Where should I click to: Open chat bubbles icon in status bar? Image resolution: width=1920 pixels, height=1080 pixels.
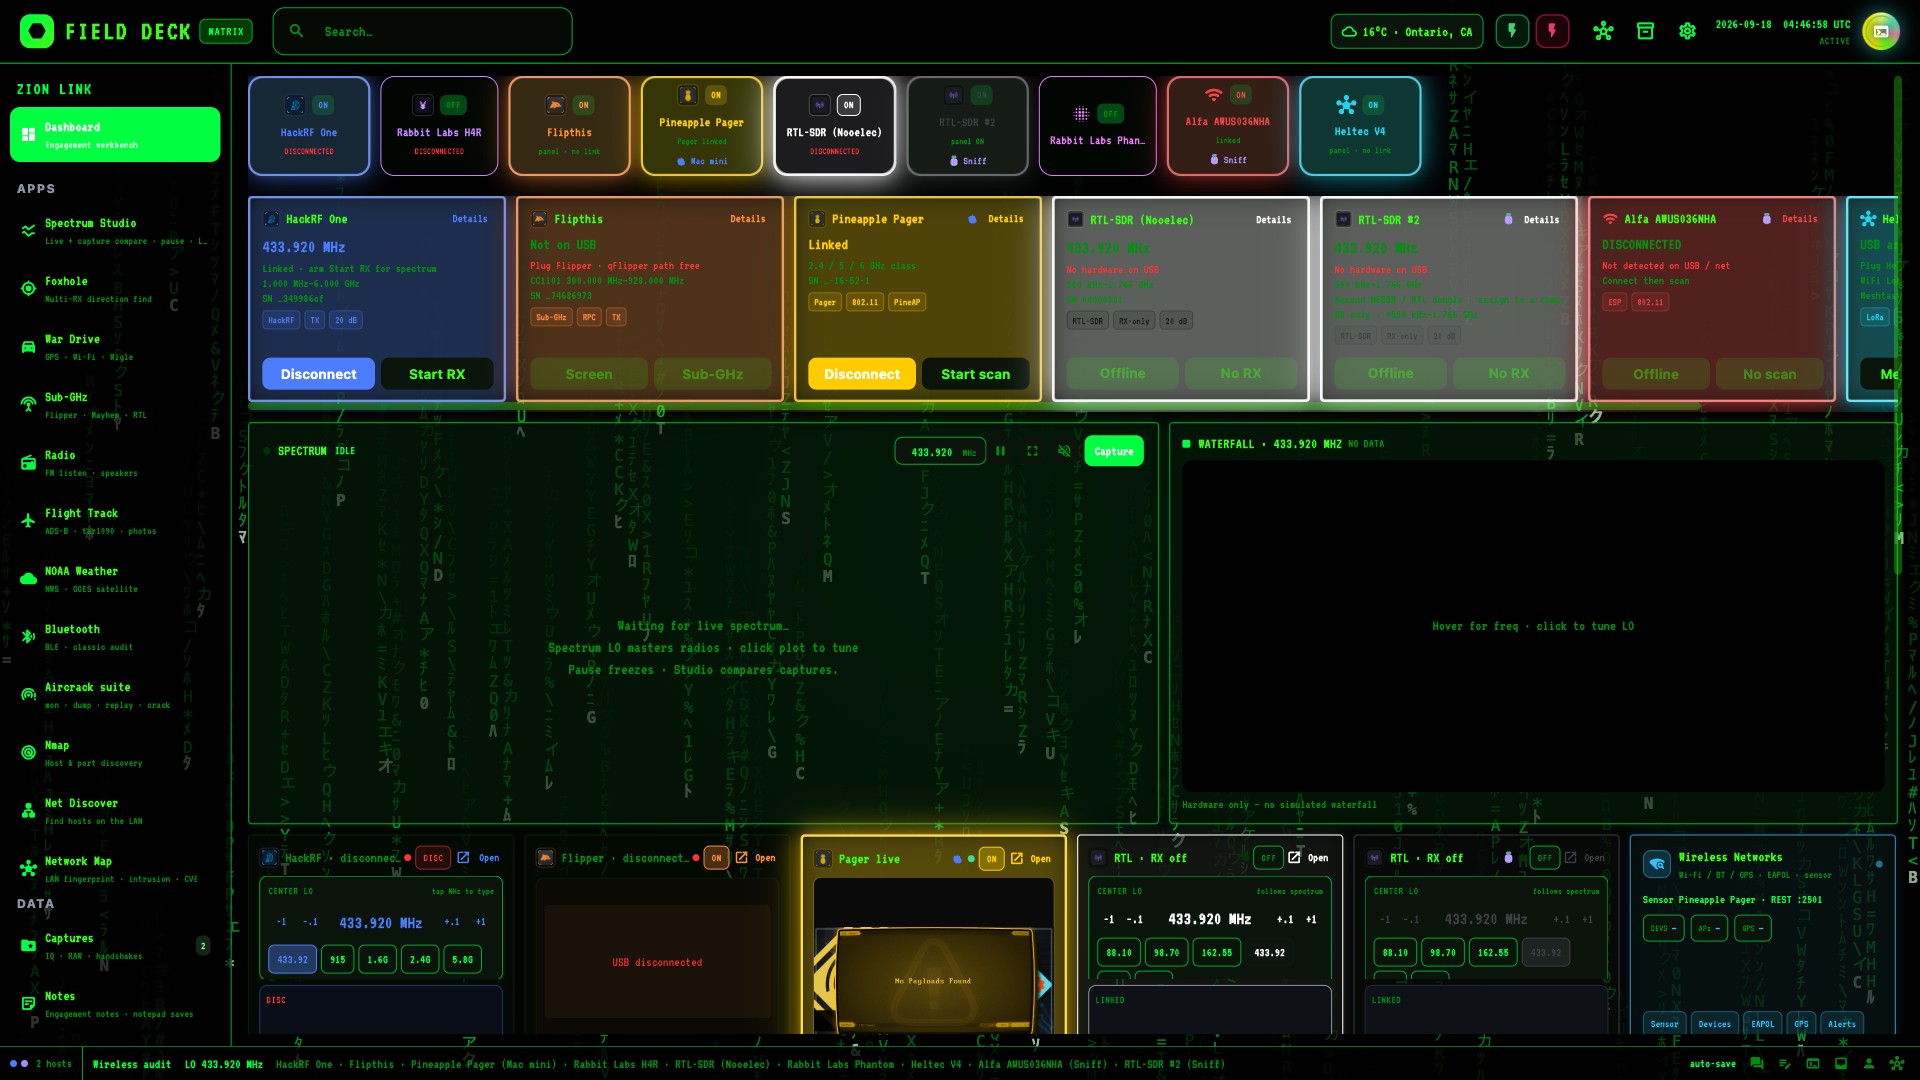[x=1757, y=1063]
